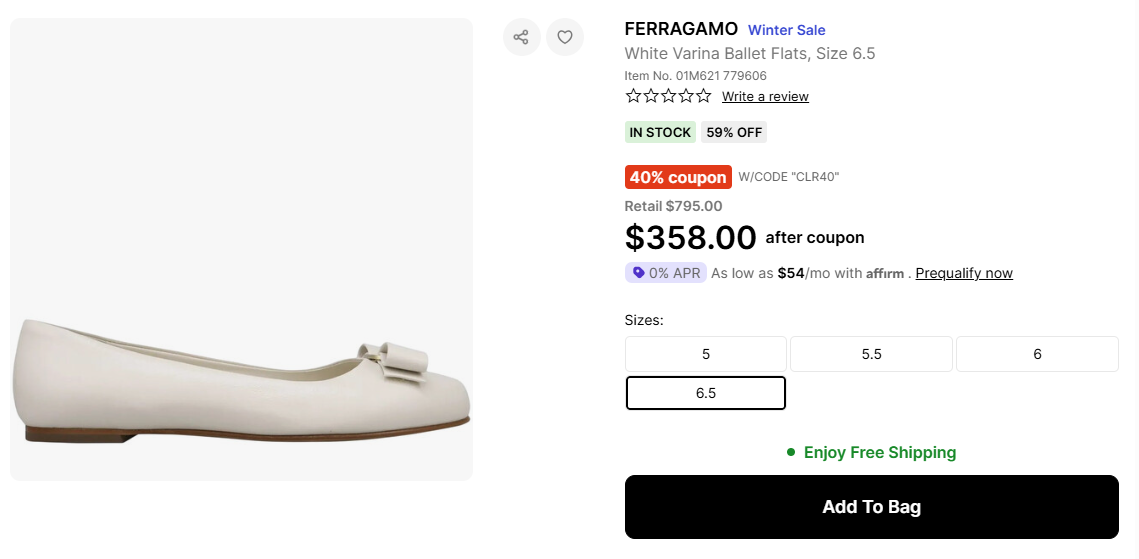Choose size 5.5 option
Viewport: 1139px width, 559px height.
(x=871, y=354)
